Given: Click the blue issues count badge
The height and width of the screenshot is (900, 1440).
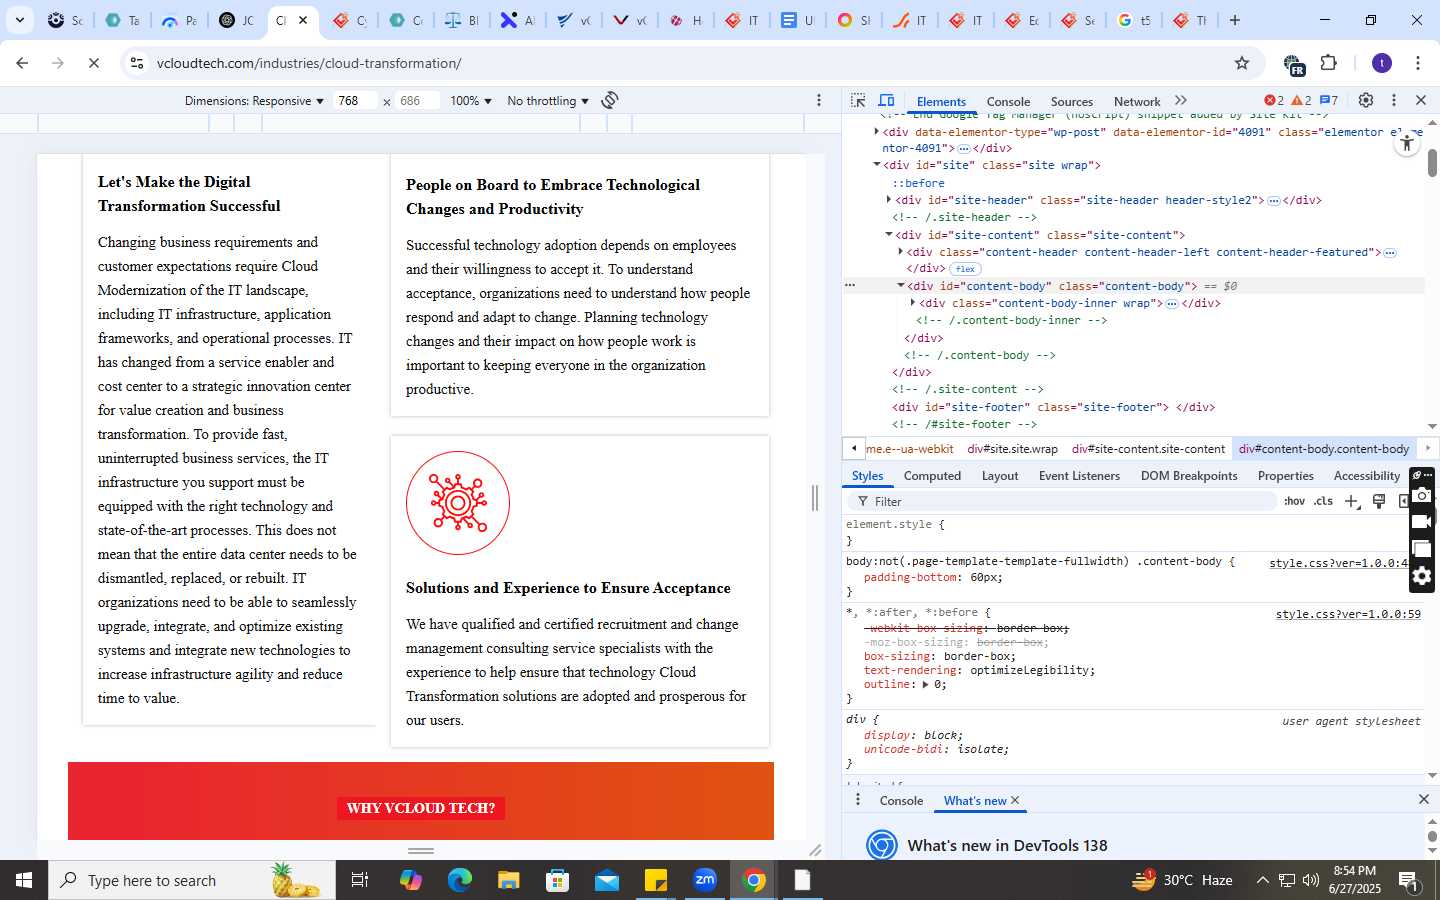Looking at the screenshot, I should pos(1329,100).
